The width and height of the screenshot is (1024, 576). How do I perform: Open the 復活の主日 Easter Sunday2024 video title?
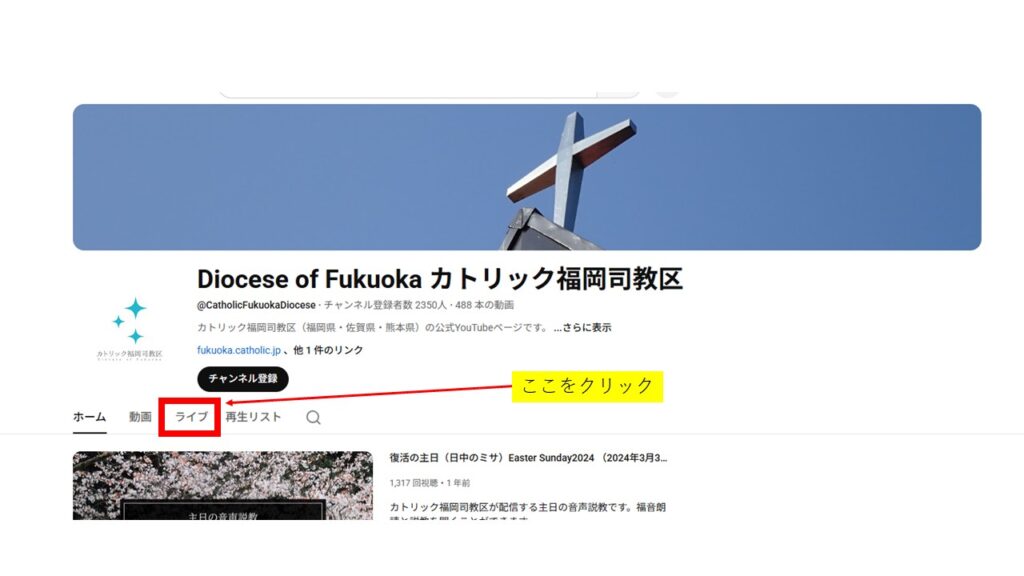[x=528, y=458]
